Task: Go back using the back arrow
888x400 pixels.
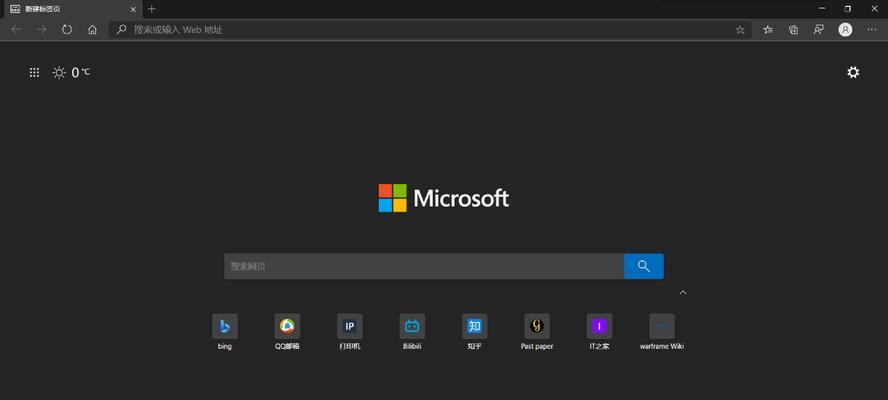Action: tap(16, 29)
